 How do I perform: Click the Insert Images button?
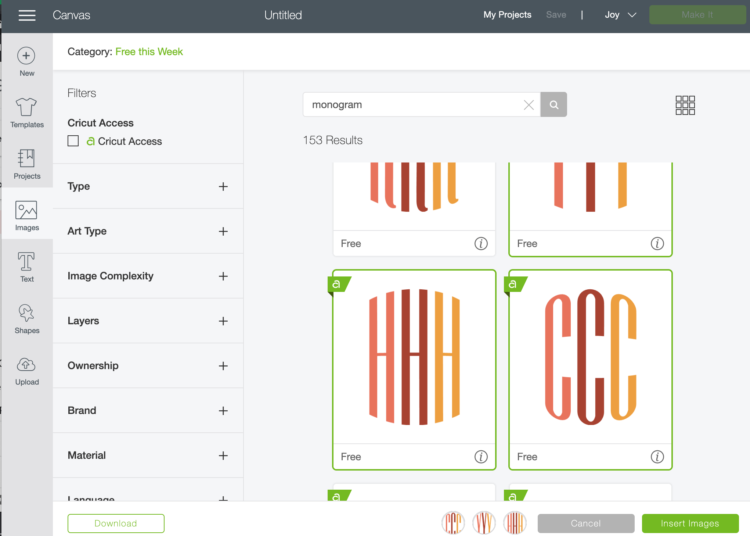[x=690, y=523]
